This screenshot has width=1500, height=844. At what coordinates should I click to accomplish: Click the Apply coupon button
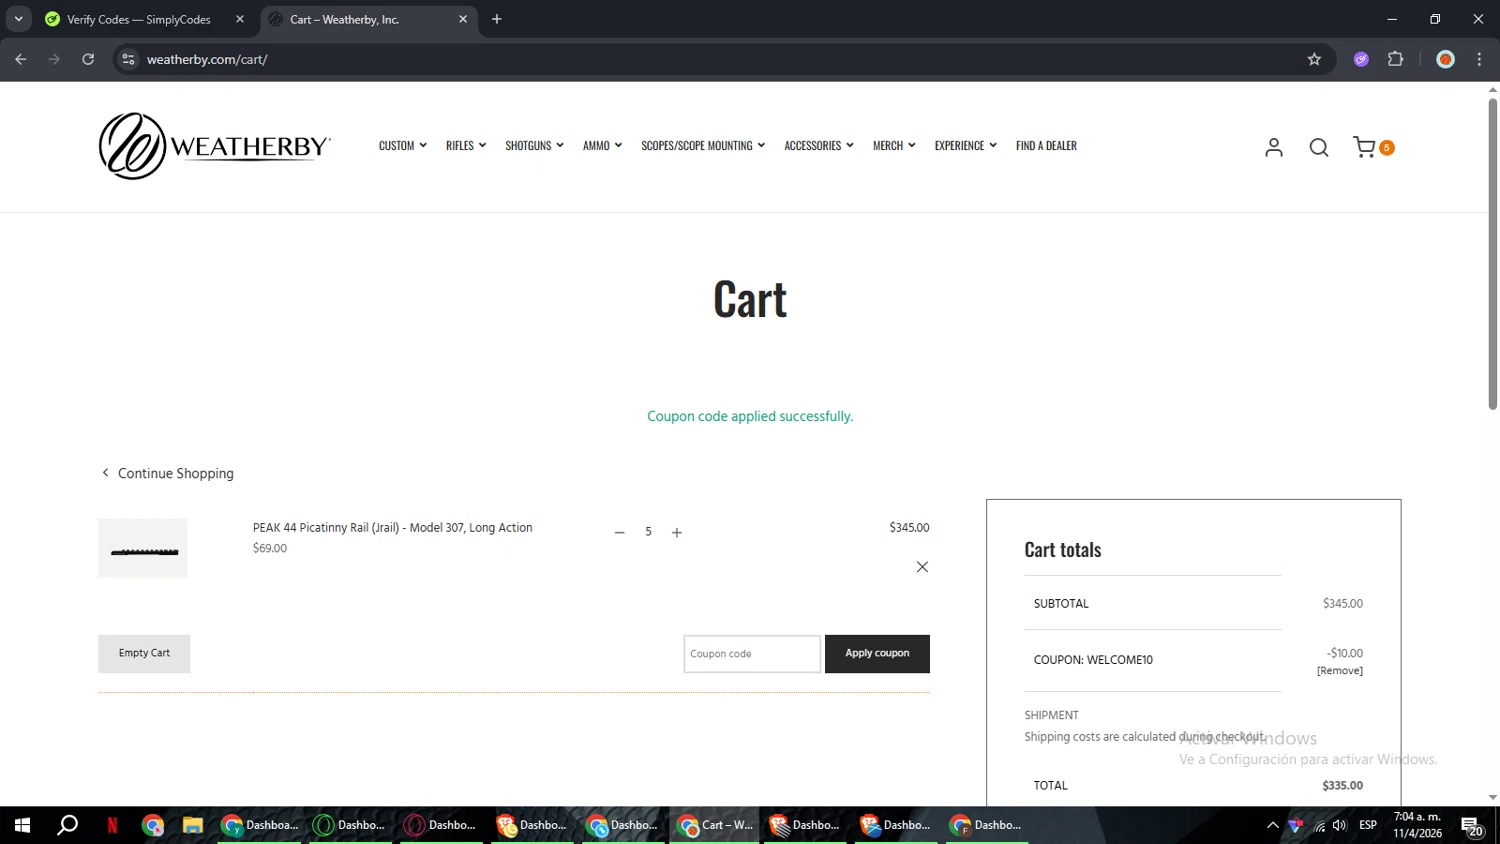(x=877, y=654)
